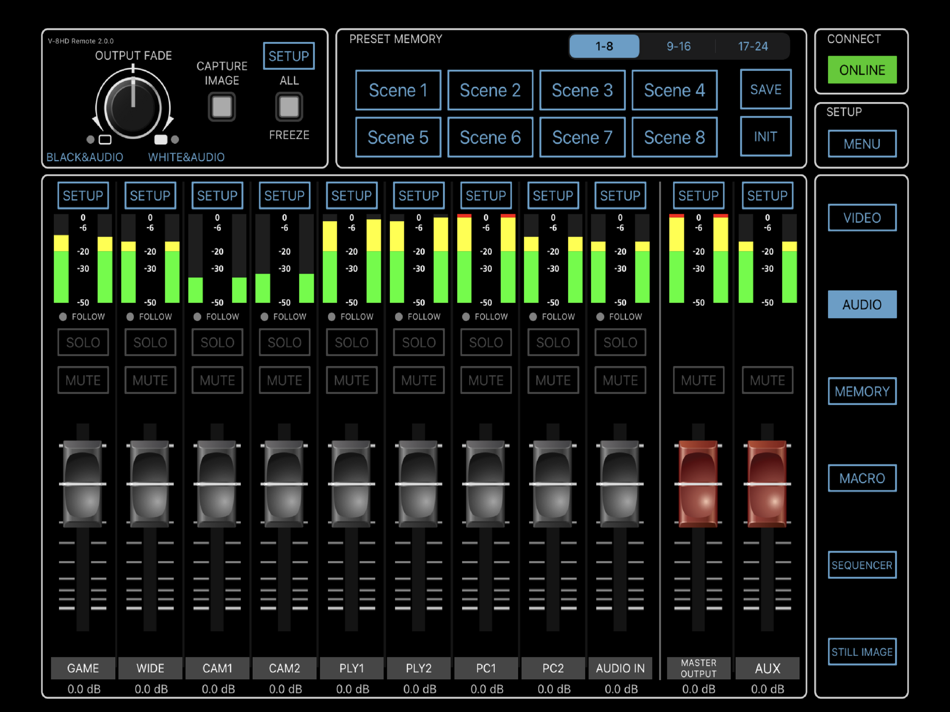Open the SEQUENCER page
The width and height of the screenshot is (950, 712).
pyautogui.click(x=861, y=565)
